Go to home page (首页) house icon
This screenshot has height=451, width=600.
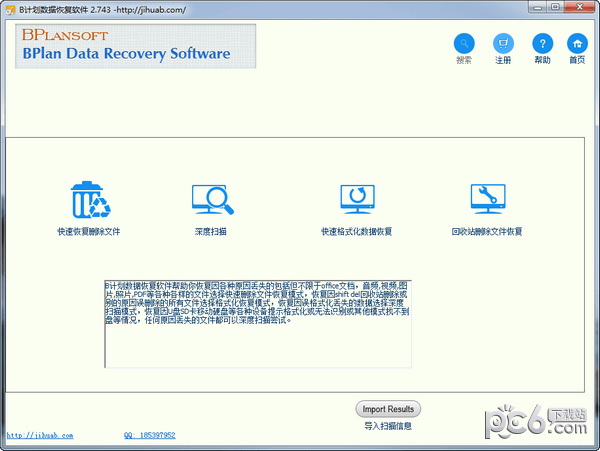tap(577, 43)
